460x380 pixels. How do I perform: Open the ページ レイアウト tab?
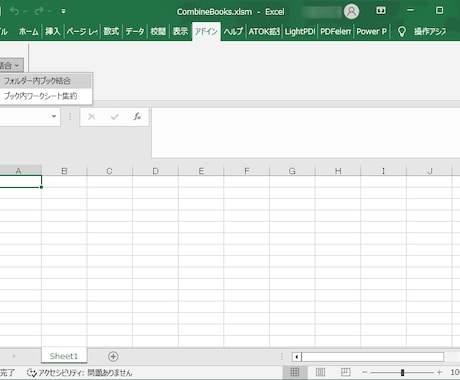click(82, 32)
